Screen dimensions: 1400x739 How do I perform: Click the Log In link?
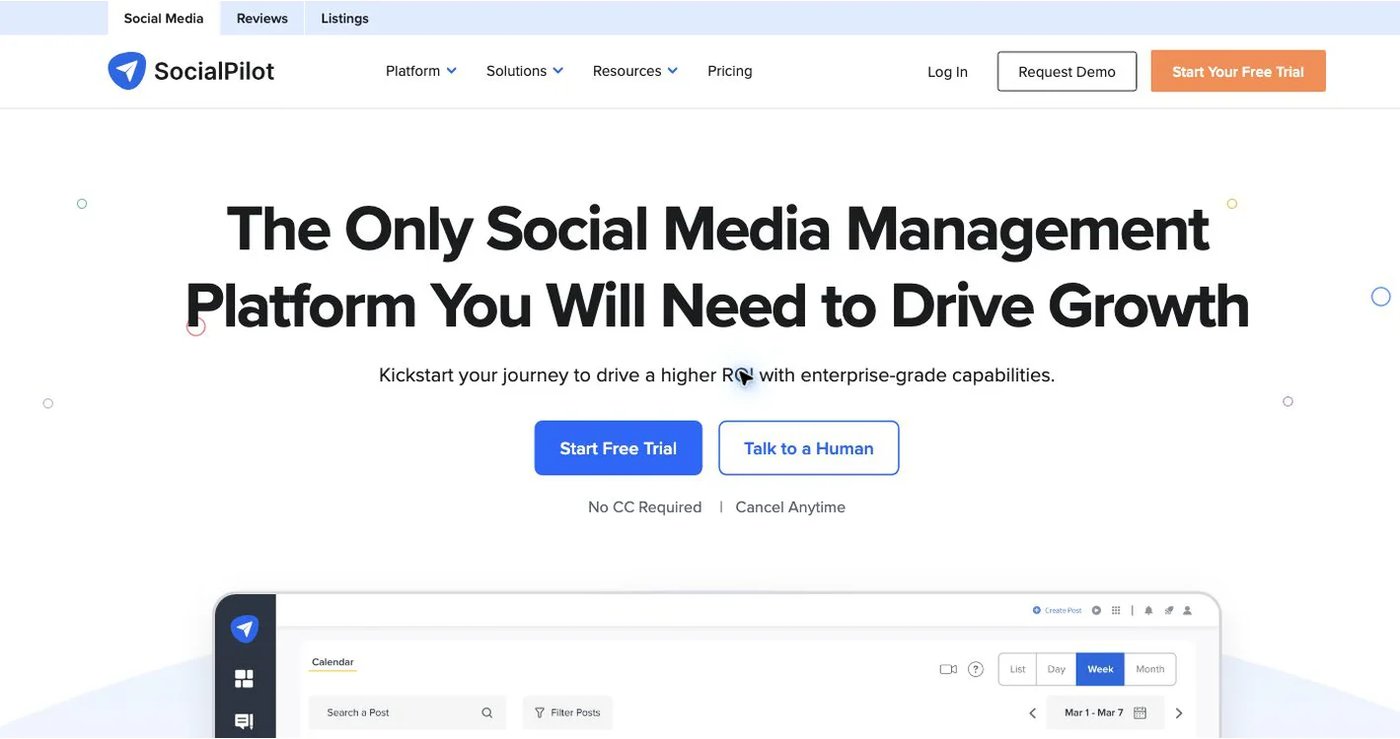[947, 72]
